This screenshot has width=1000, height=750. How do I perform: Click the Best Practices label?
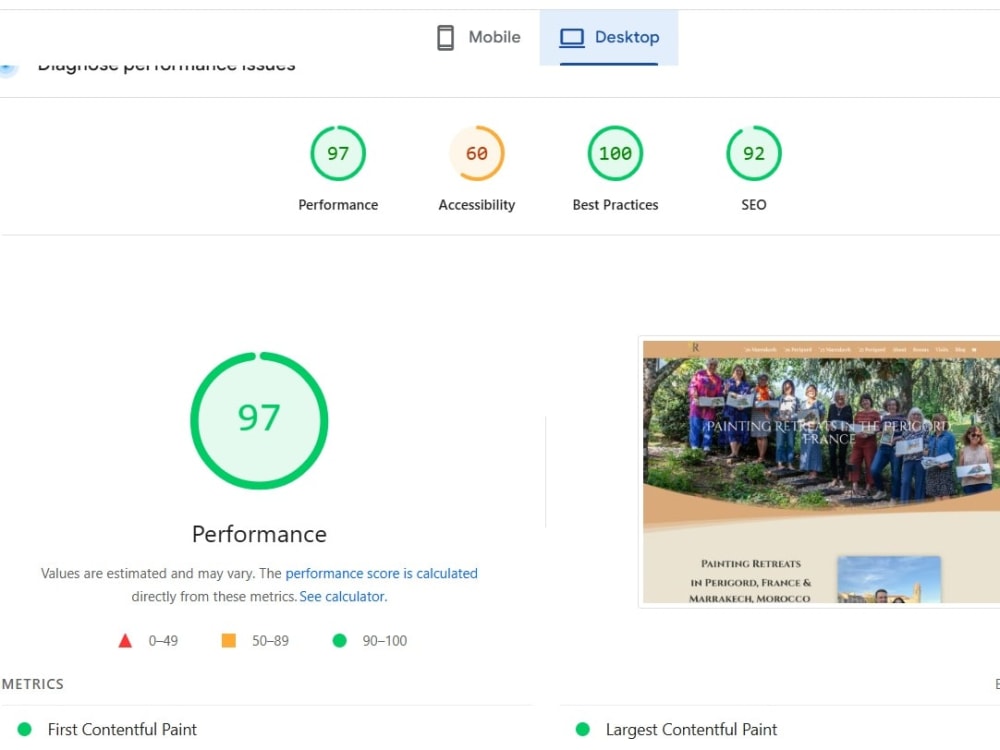point(615,205)
